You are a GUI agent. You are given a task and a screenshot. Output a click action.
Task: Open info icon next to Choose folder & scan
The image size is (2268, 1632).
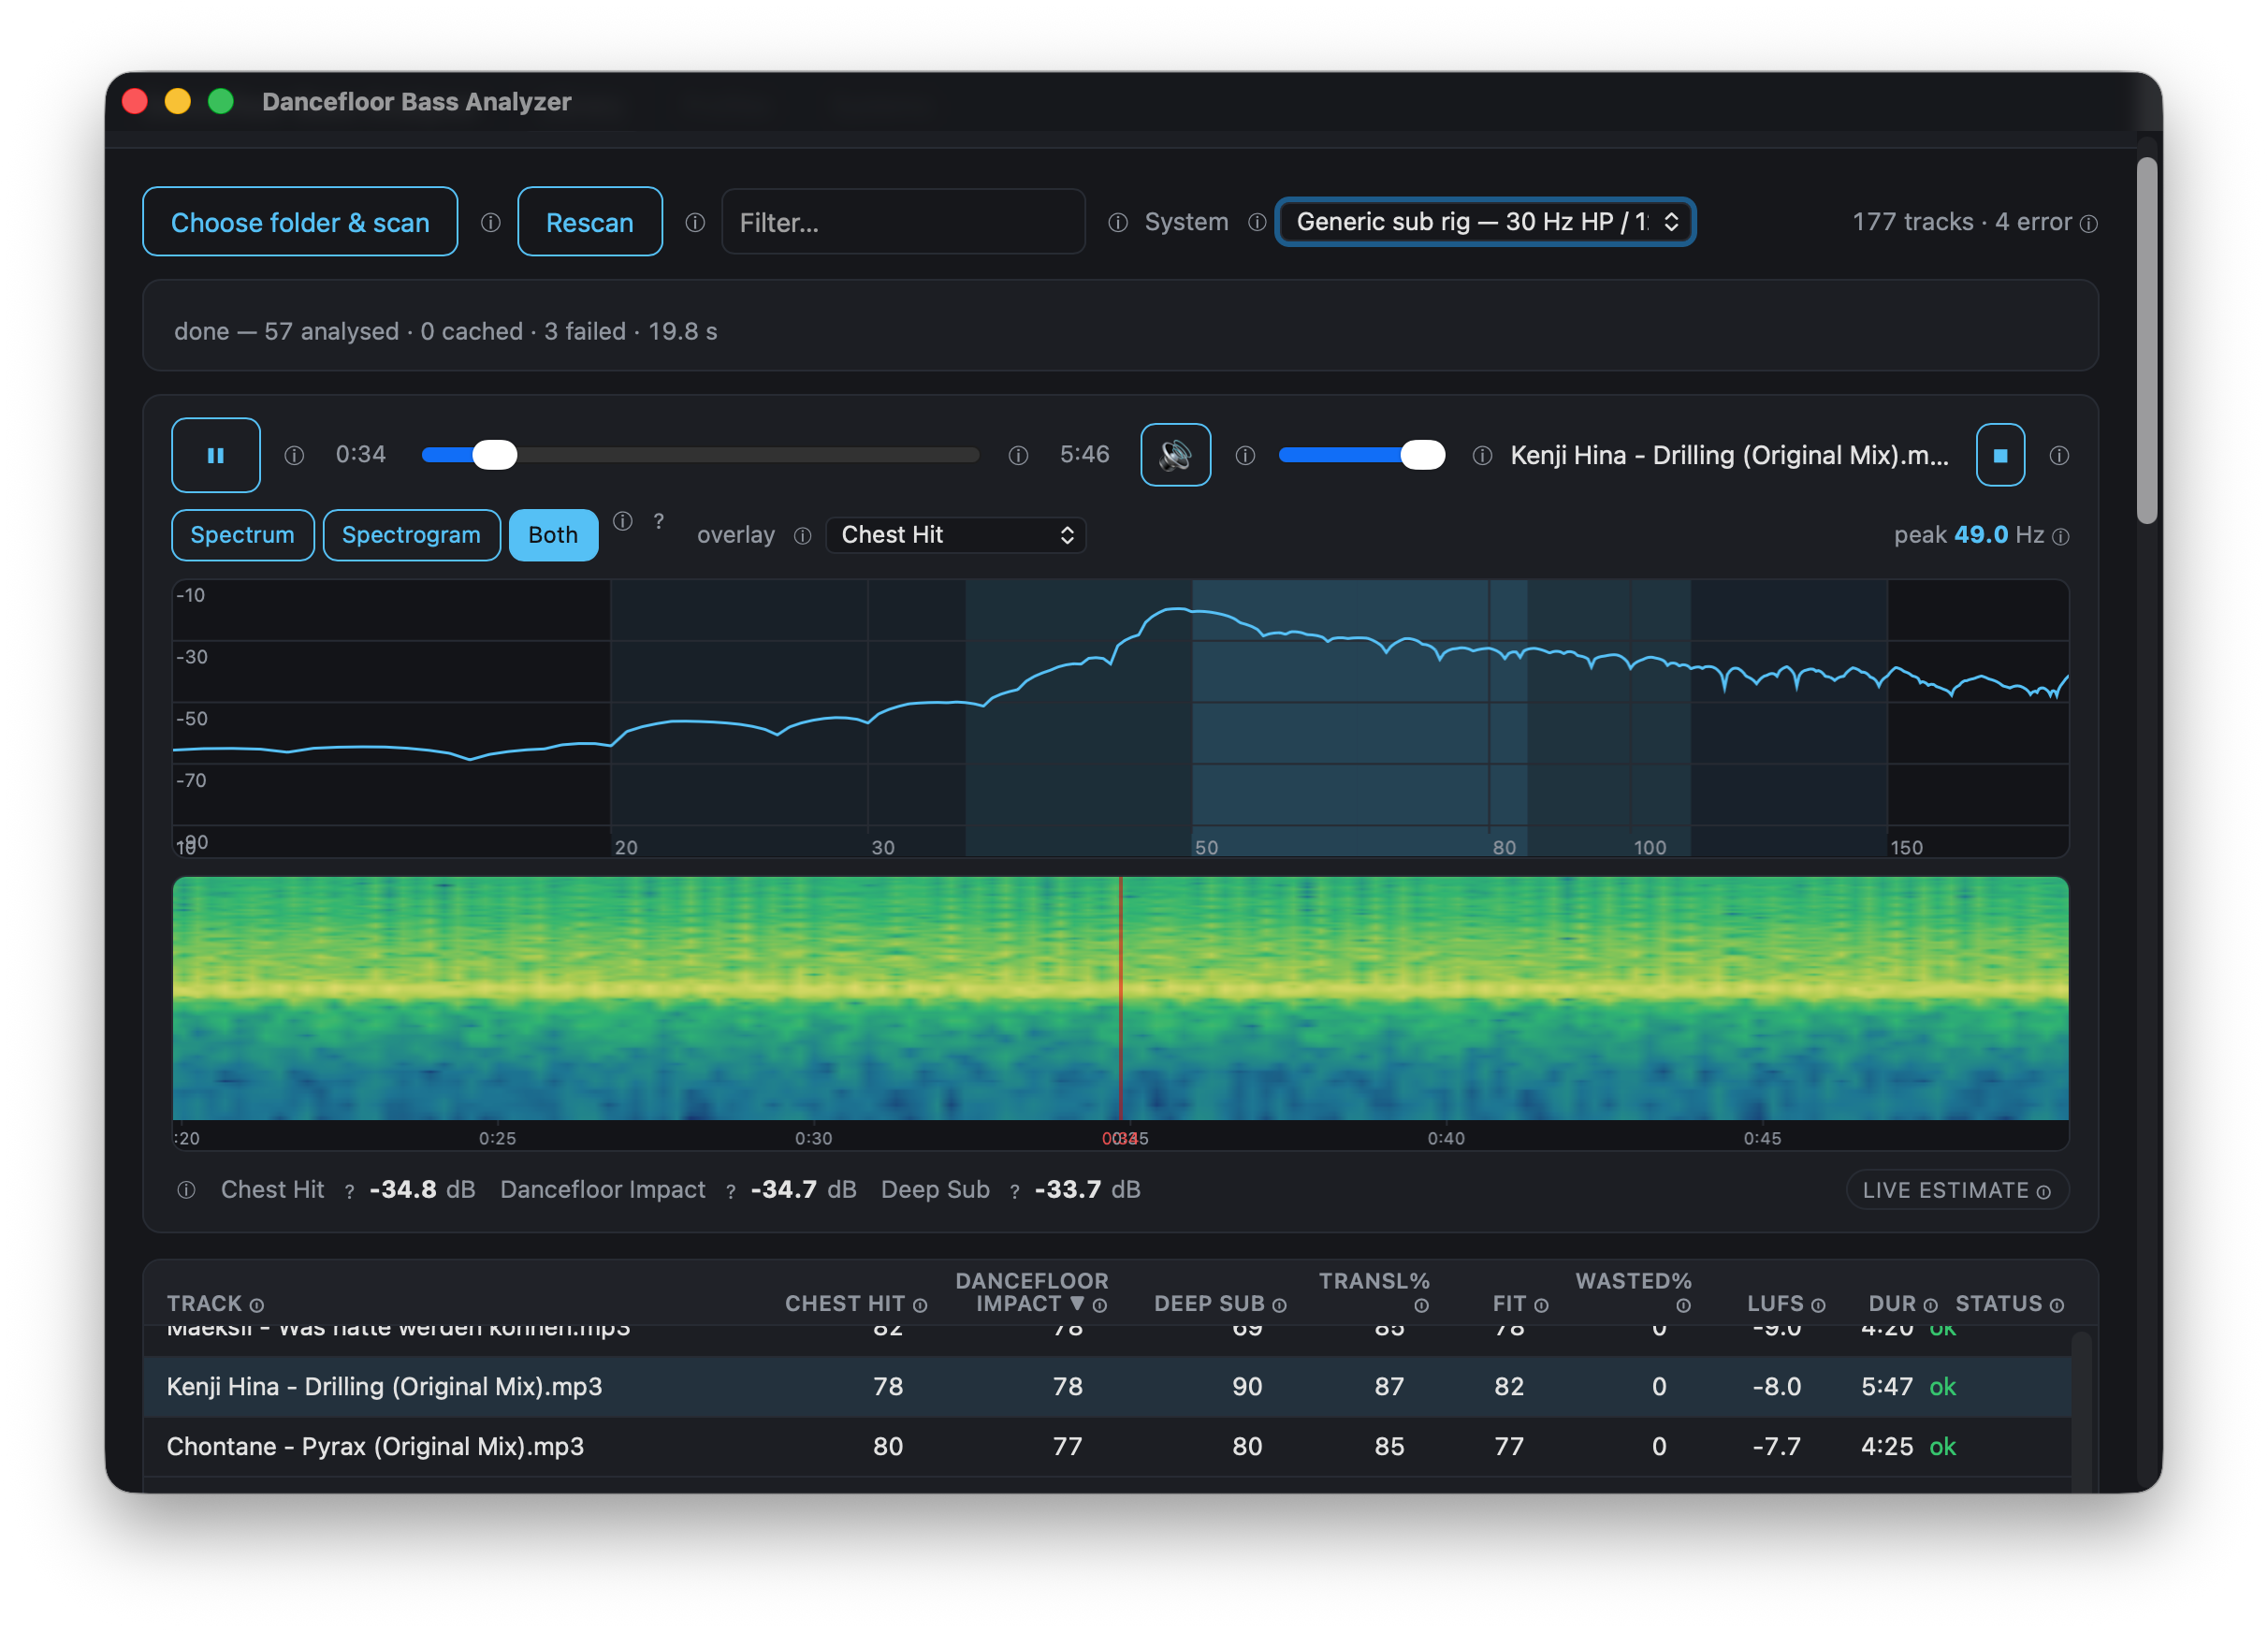click(490, 222)
